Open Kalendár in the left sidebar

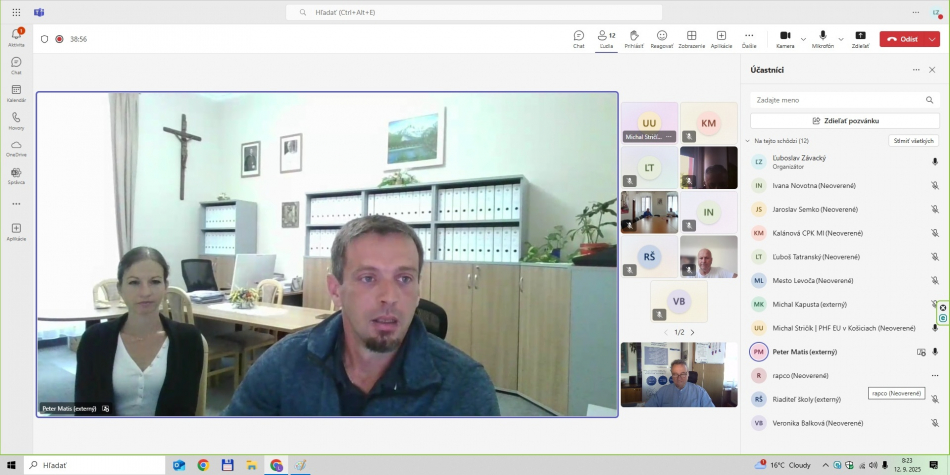(x=16, y=92)
